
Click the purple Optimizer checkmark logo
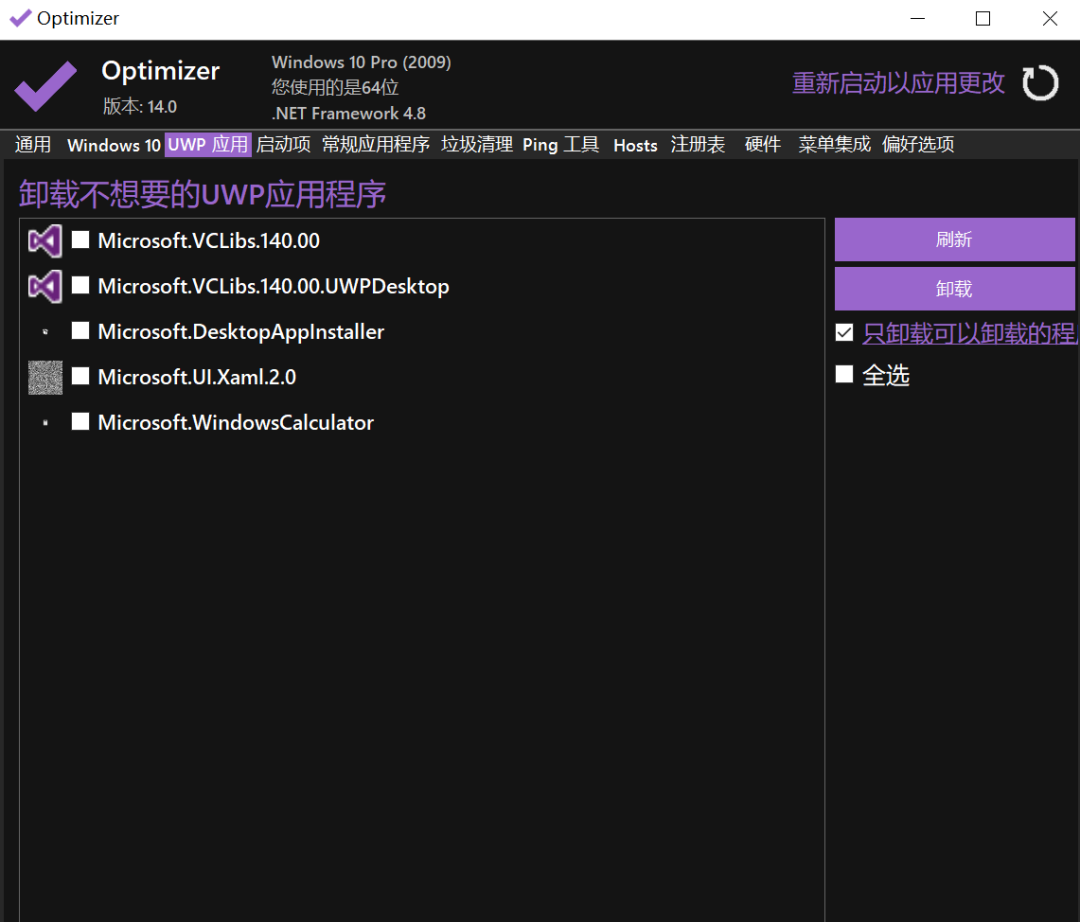pyautogui.click(x=45, y=85)
